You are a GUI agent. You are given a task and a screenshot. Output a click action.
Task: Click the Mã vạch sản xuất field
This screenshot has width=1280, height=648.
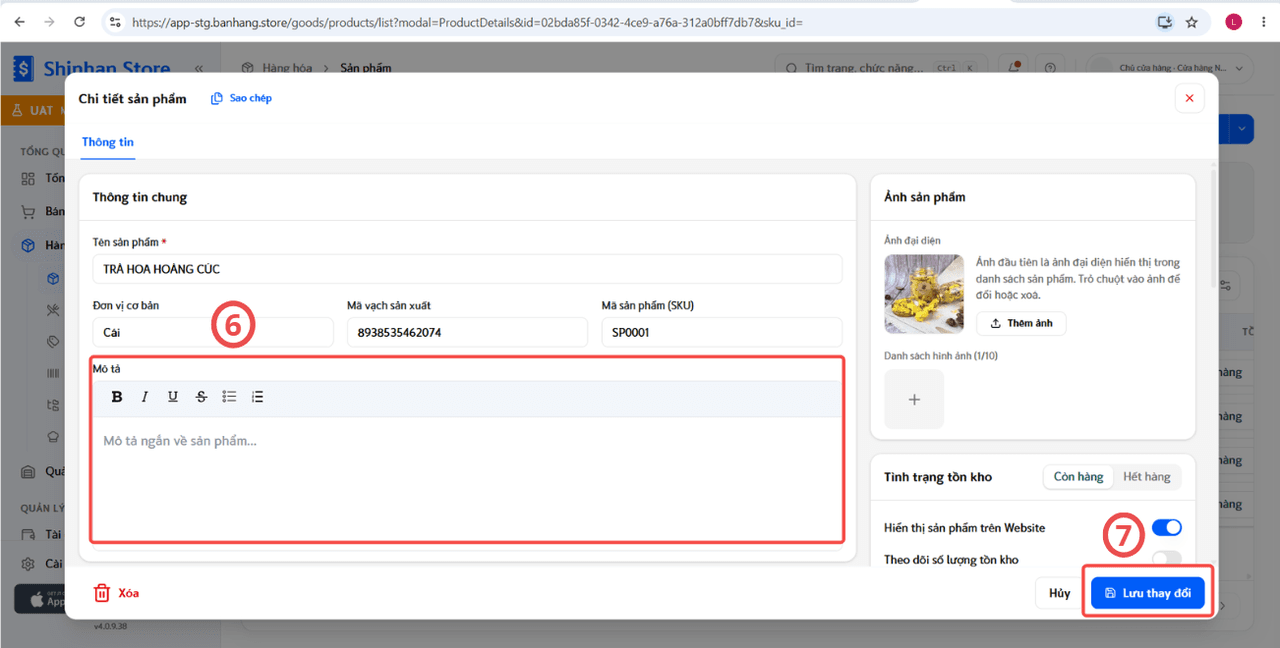coord(467,332)
